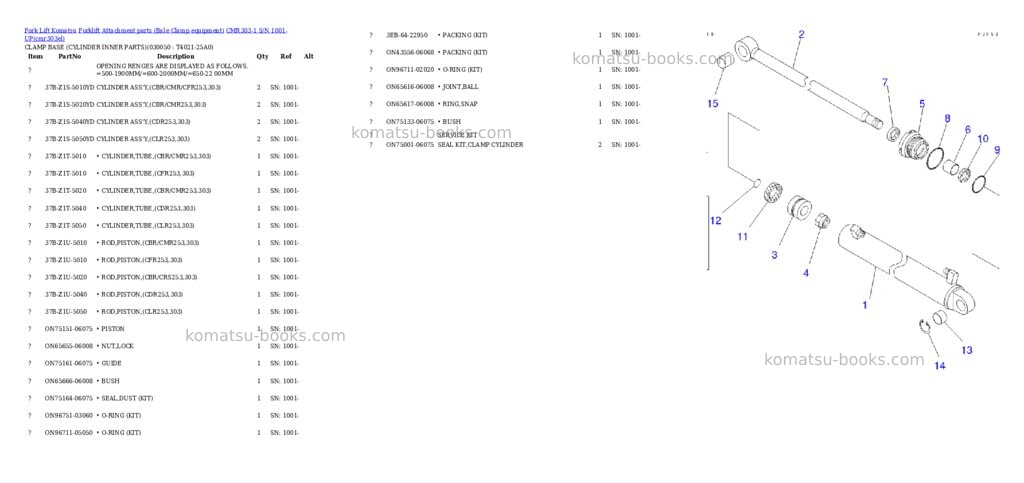Select part number ON75133-06075

(x=409, y=122)
